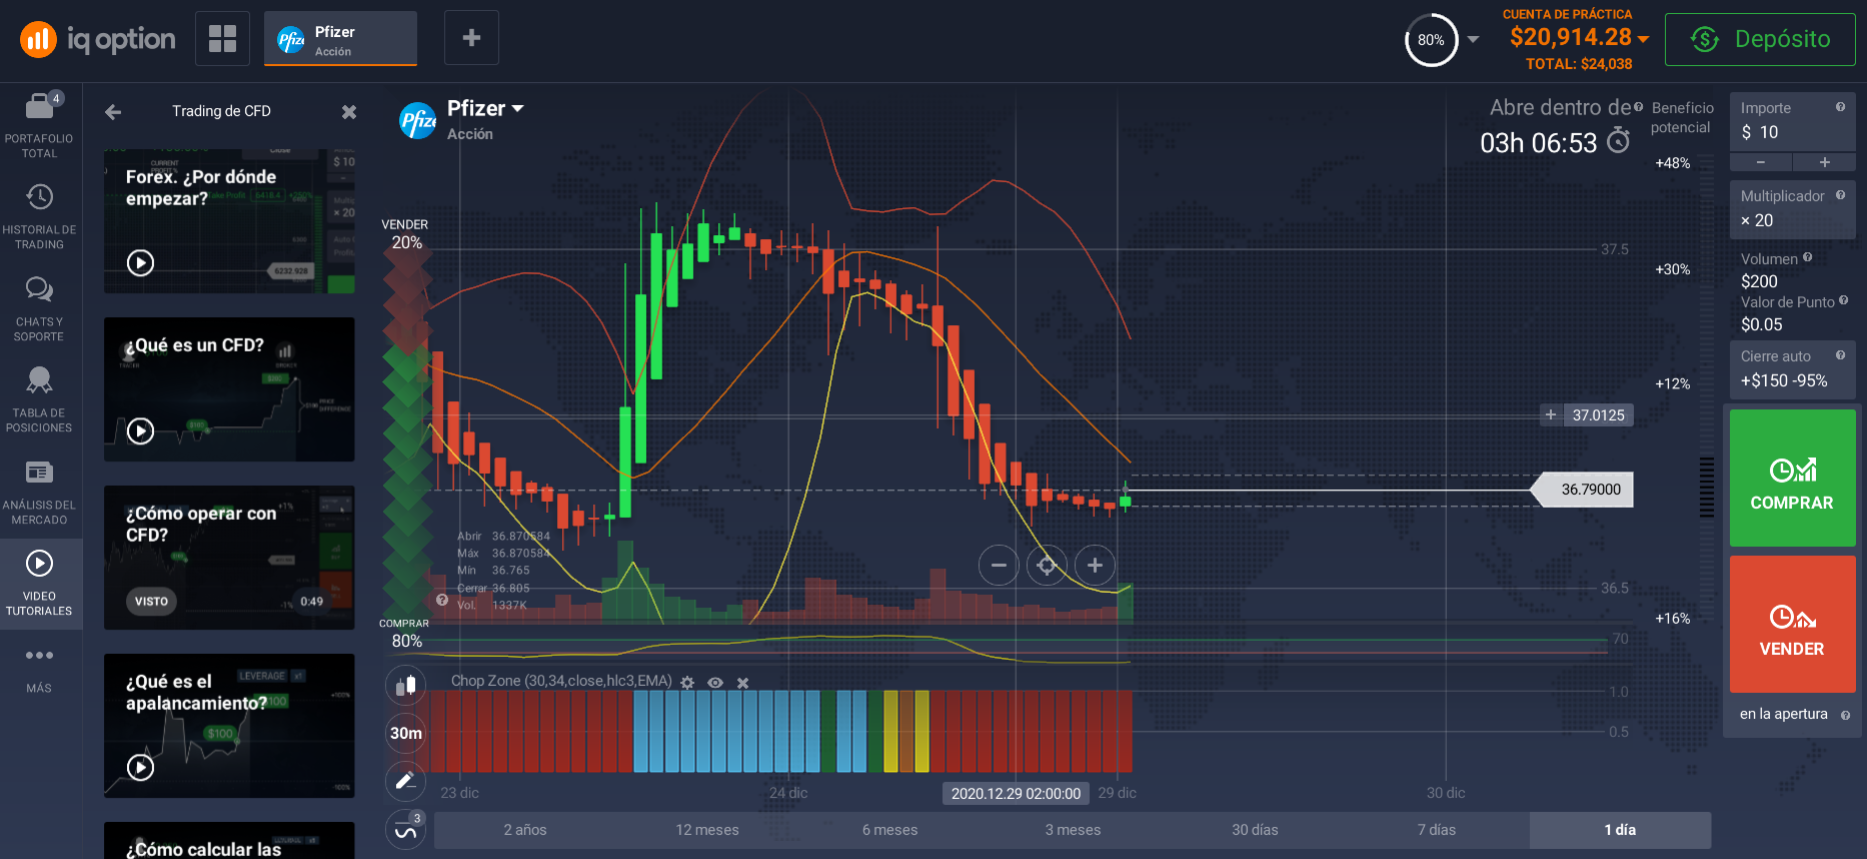Open the '¿Cómo operar con CFD?' tutorial

point(229,558)
